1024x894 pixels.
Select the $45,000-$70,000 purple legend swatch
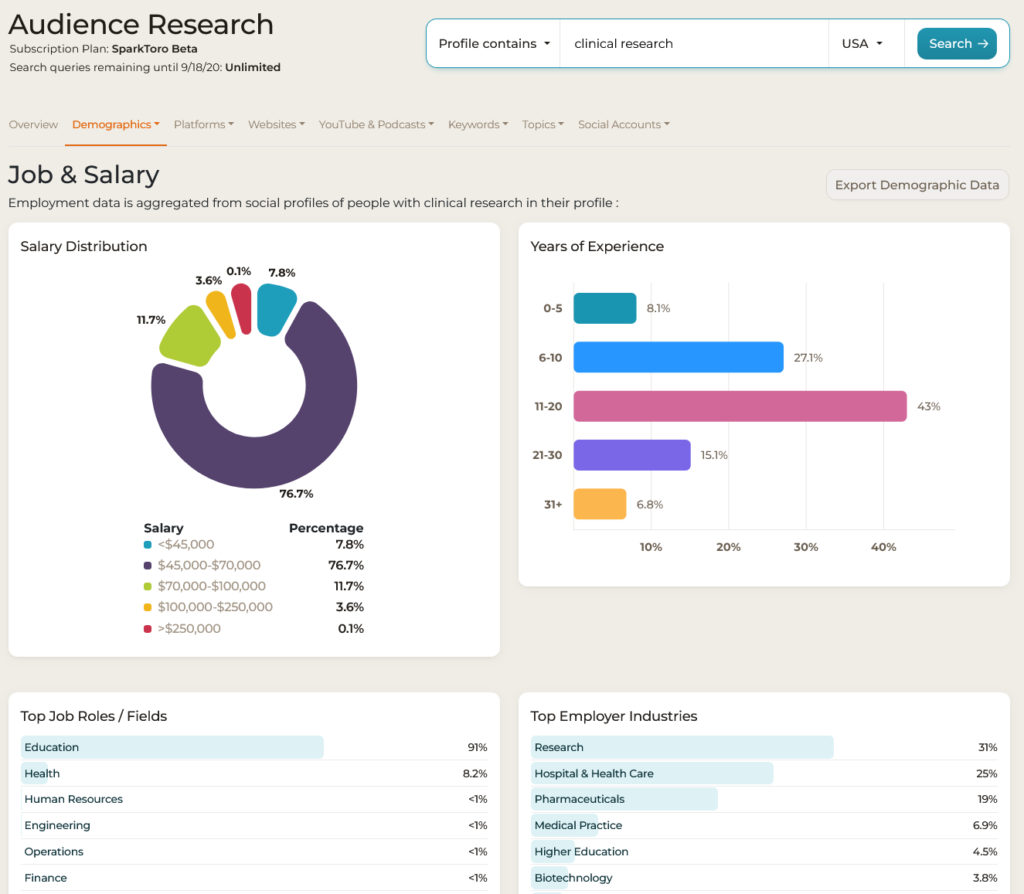coord(148,566)
